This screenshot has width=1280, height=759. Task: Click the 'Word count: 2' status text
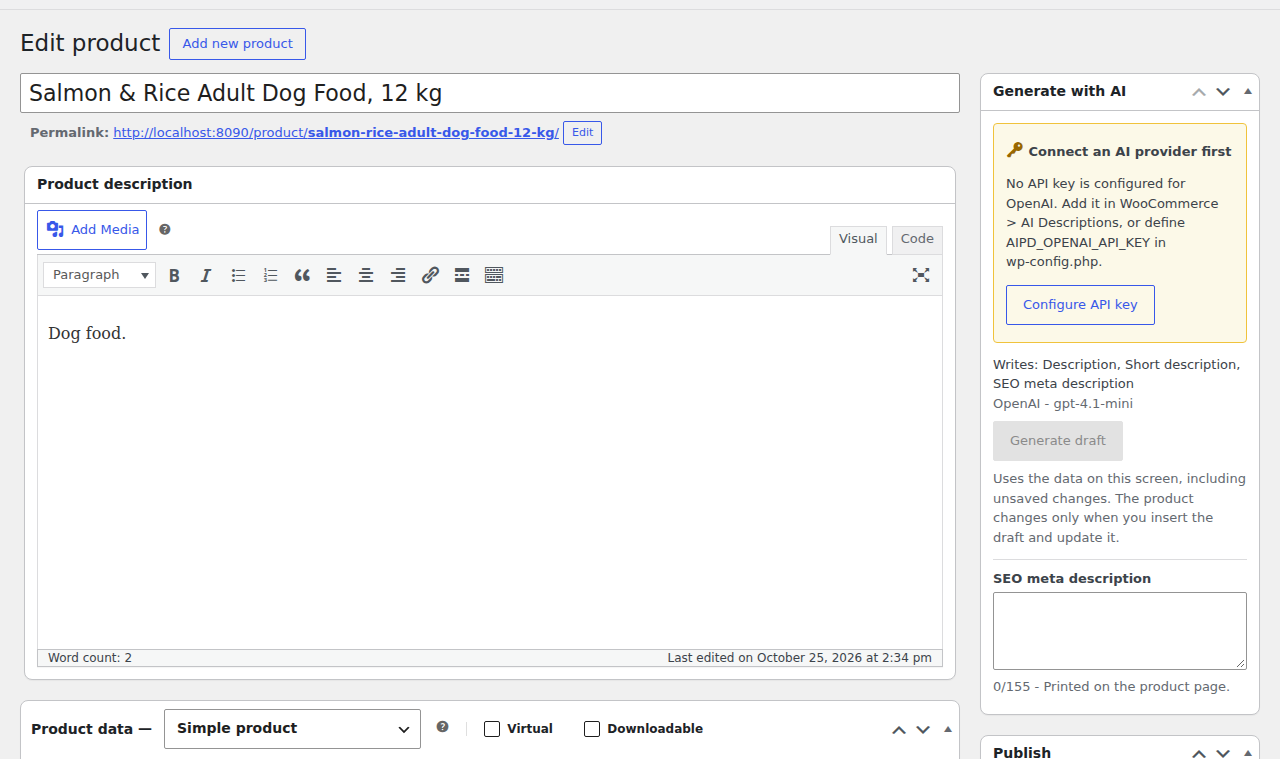[90, 658]
